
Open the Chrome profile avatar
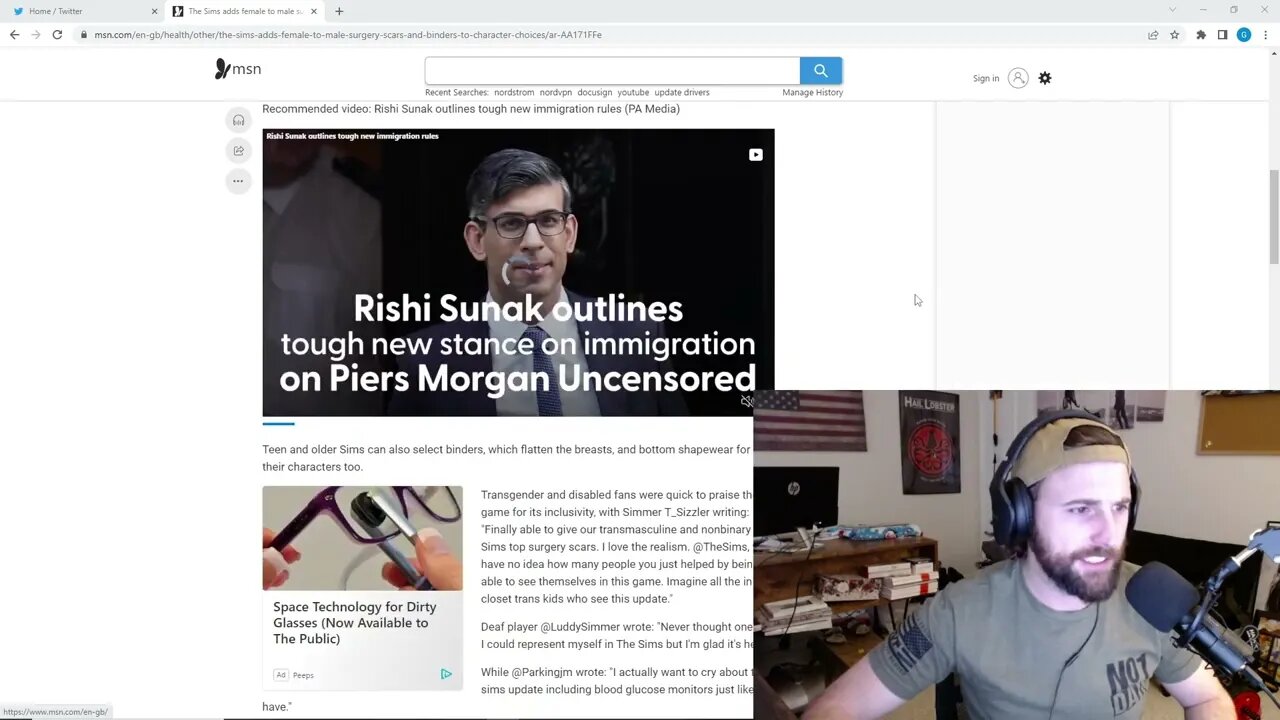pos(1243,34)
